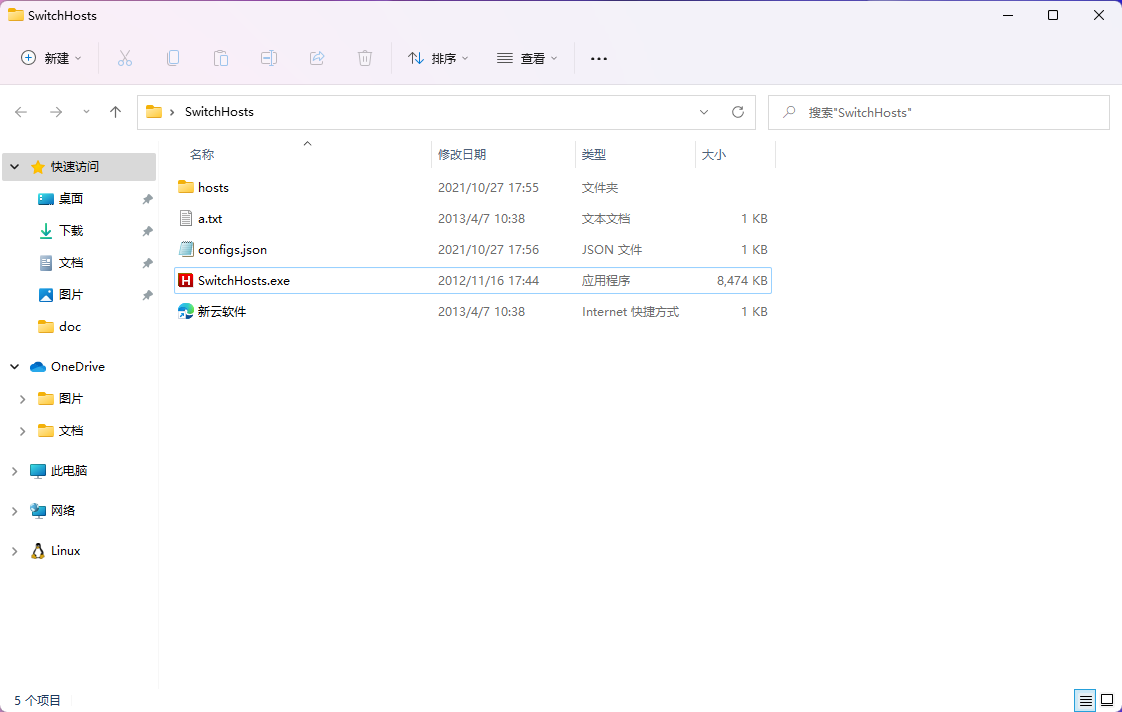Click the SwitchHosts breadcrumb in address bar
The width and height of the screenshot is (1122, 712).
coord(219,112)
